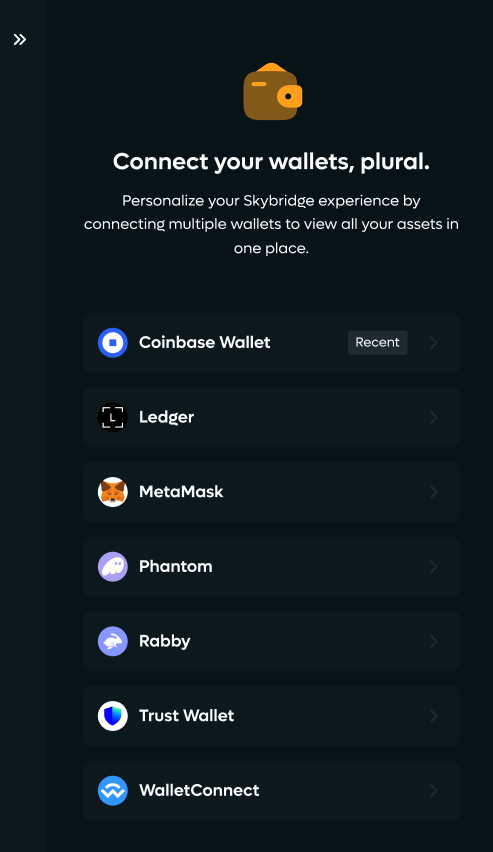Viewport: 493px width, 852px height.
Task: Open chevron arrow on WalletConnect row
Action: tap(434, 791)
